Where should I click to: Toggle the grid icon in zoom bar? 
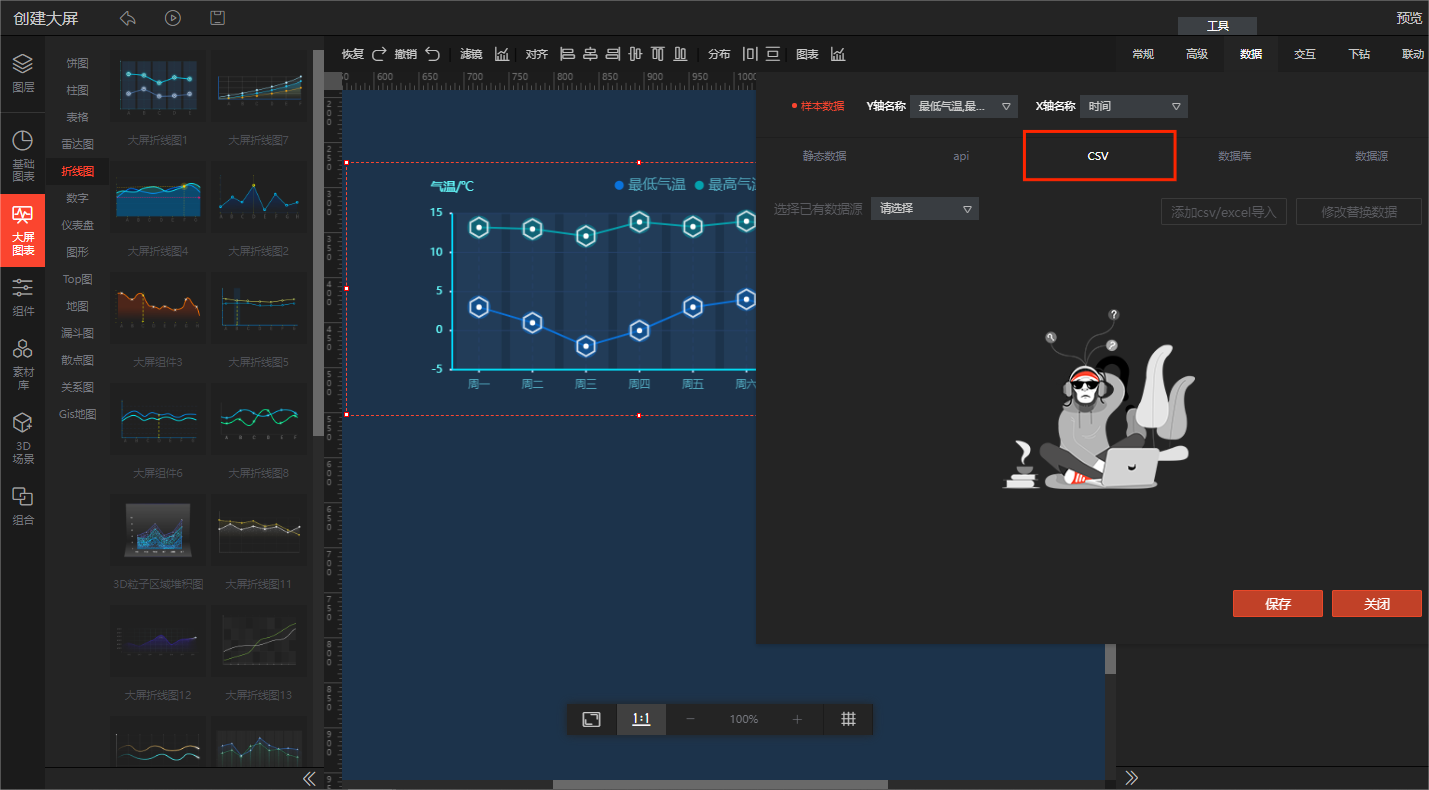pyautogui.click(x=848, y=719)
